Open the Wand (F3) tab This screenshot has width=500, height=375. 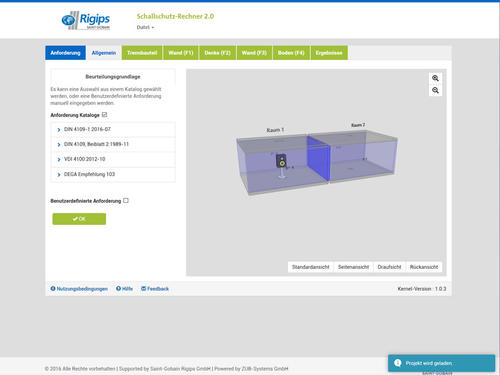[254, 53]
